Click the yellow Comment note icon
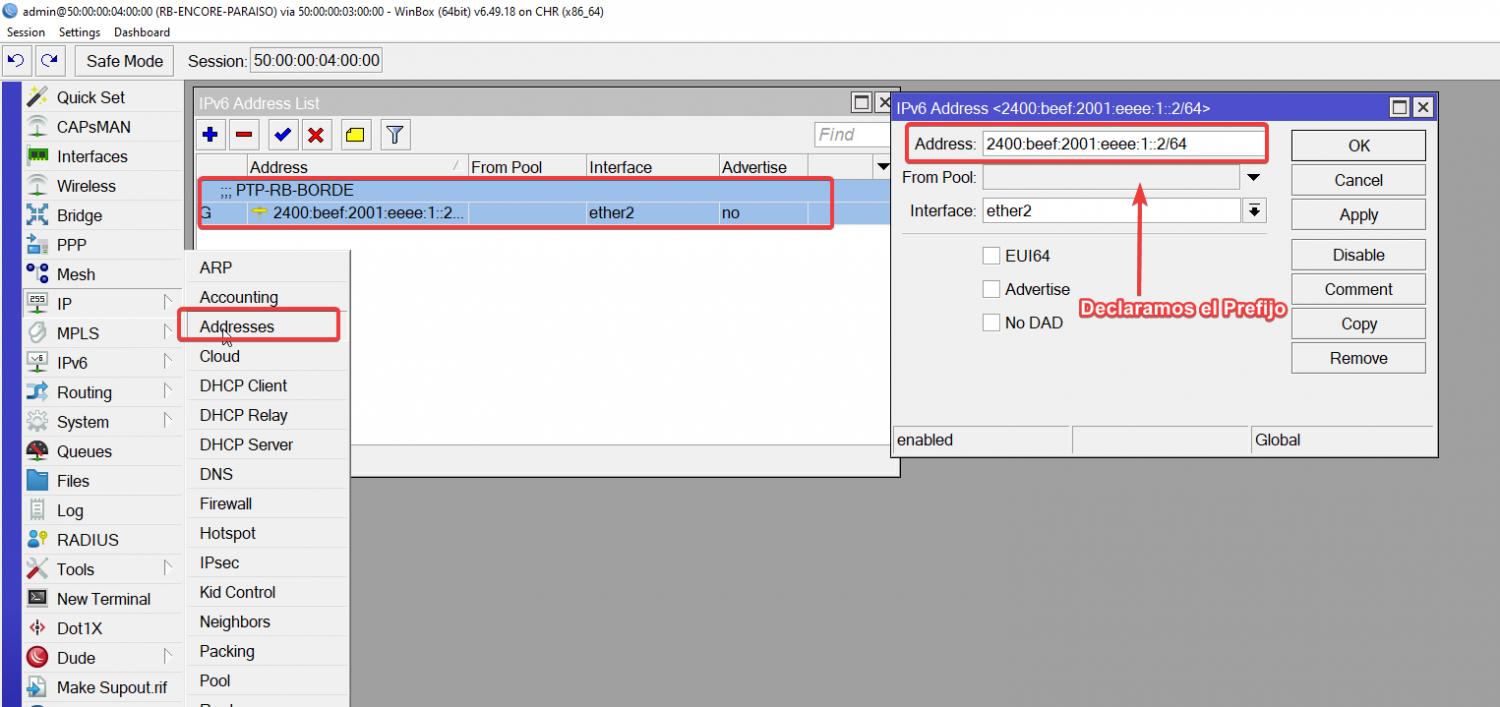The image size is (1500, 707). pyautogui.click(x=355, y=135)
